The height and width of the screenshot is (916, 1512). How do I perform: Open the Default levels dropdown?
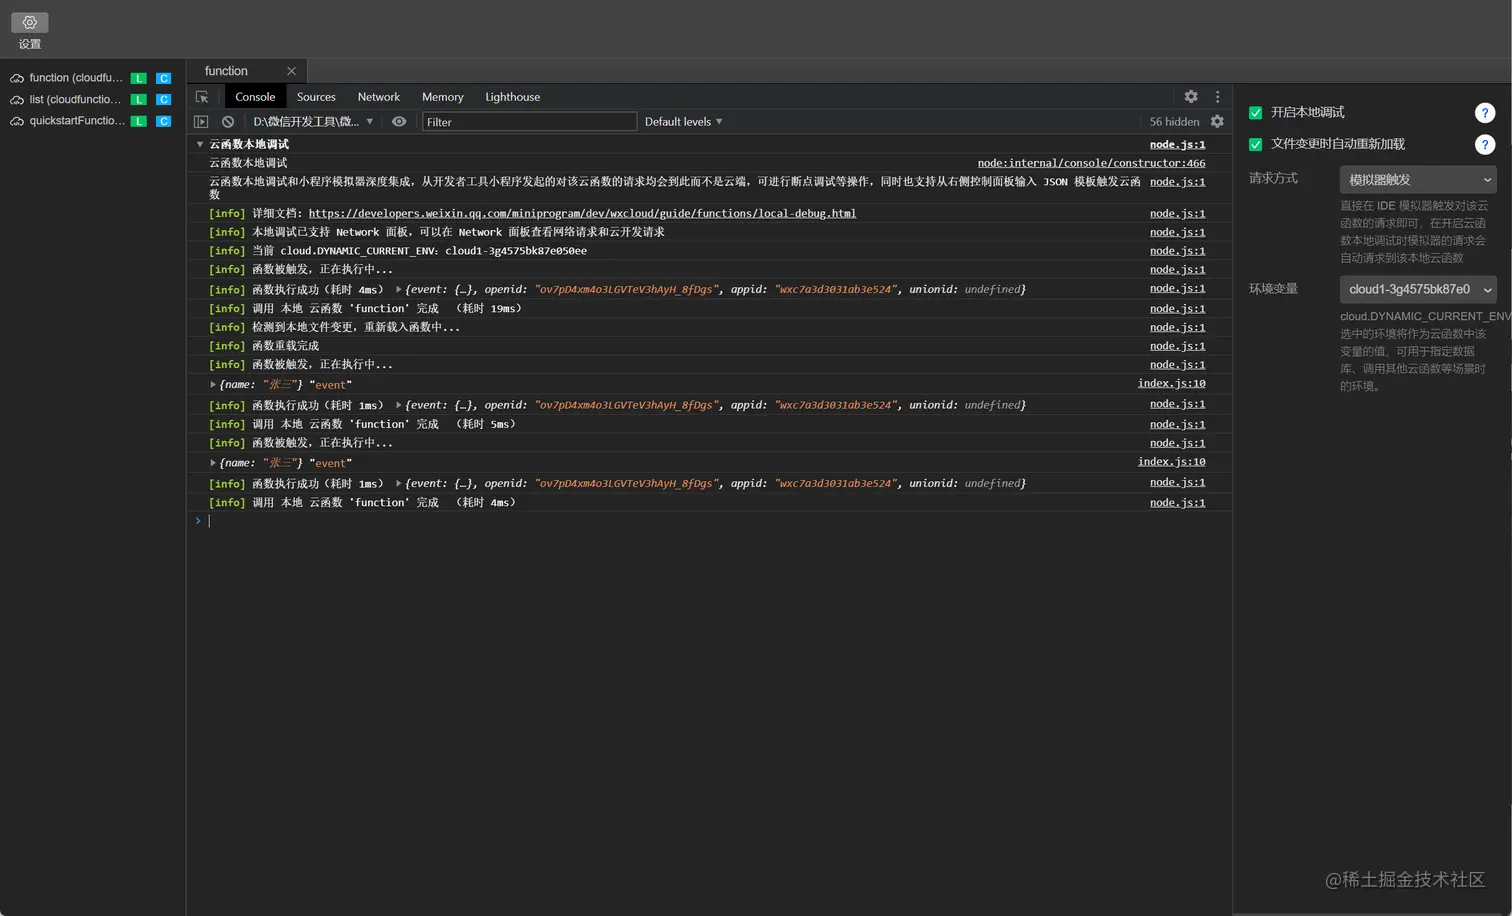tap(683, 122)
